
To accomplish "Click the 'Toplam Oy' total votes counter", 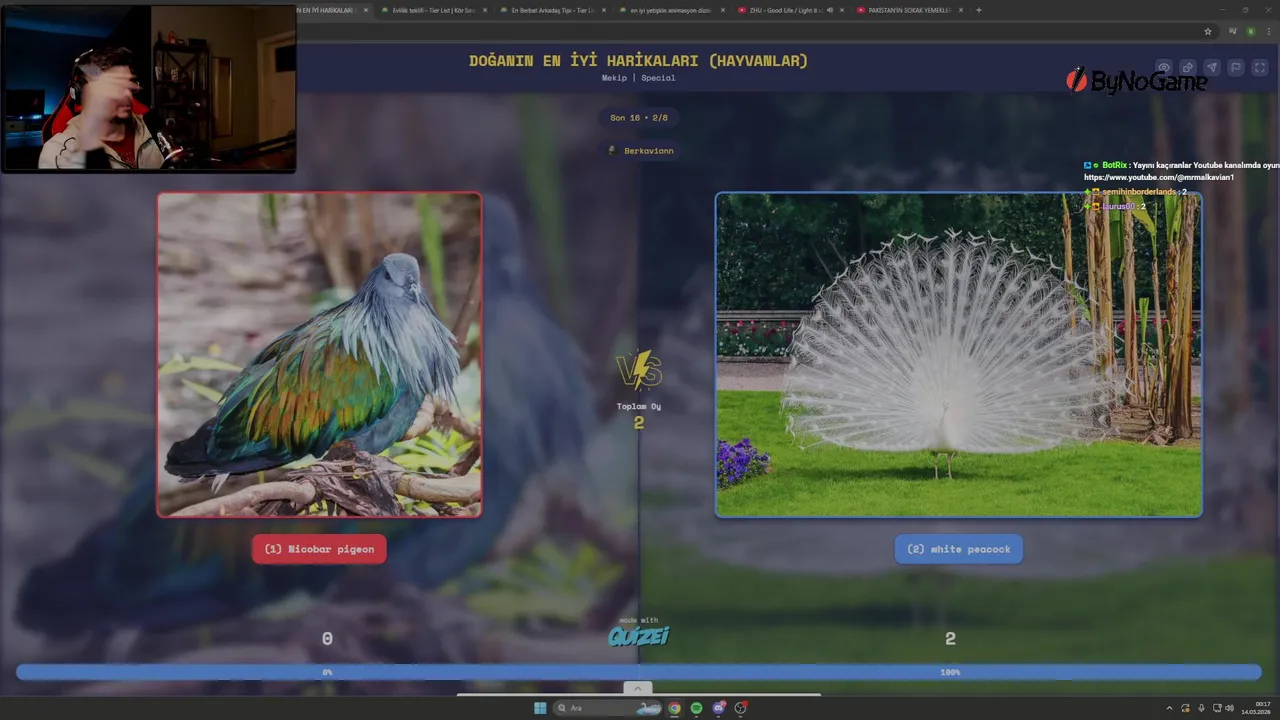I will tap(639, 414).
